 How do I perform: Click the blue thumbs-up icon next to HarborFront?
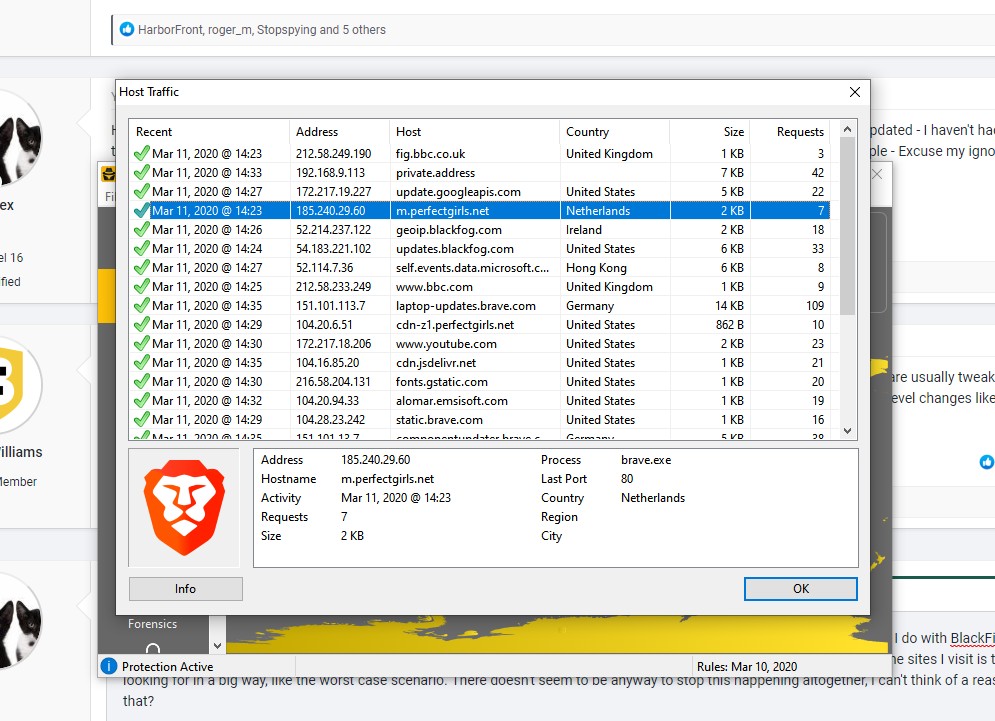[127, 29]
